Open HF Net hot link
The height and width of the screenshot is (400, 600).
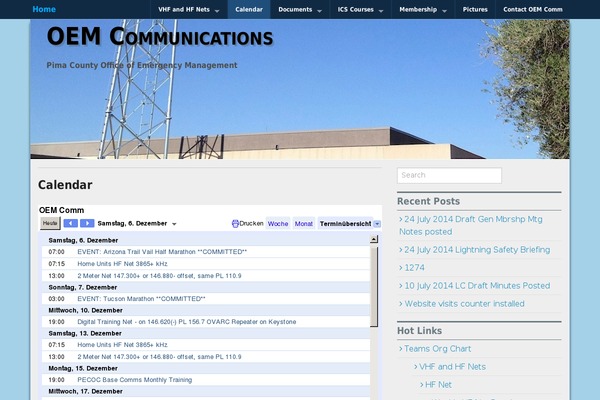coord(438,385)
